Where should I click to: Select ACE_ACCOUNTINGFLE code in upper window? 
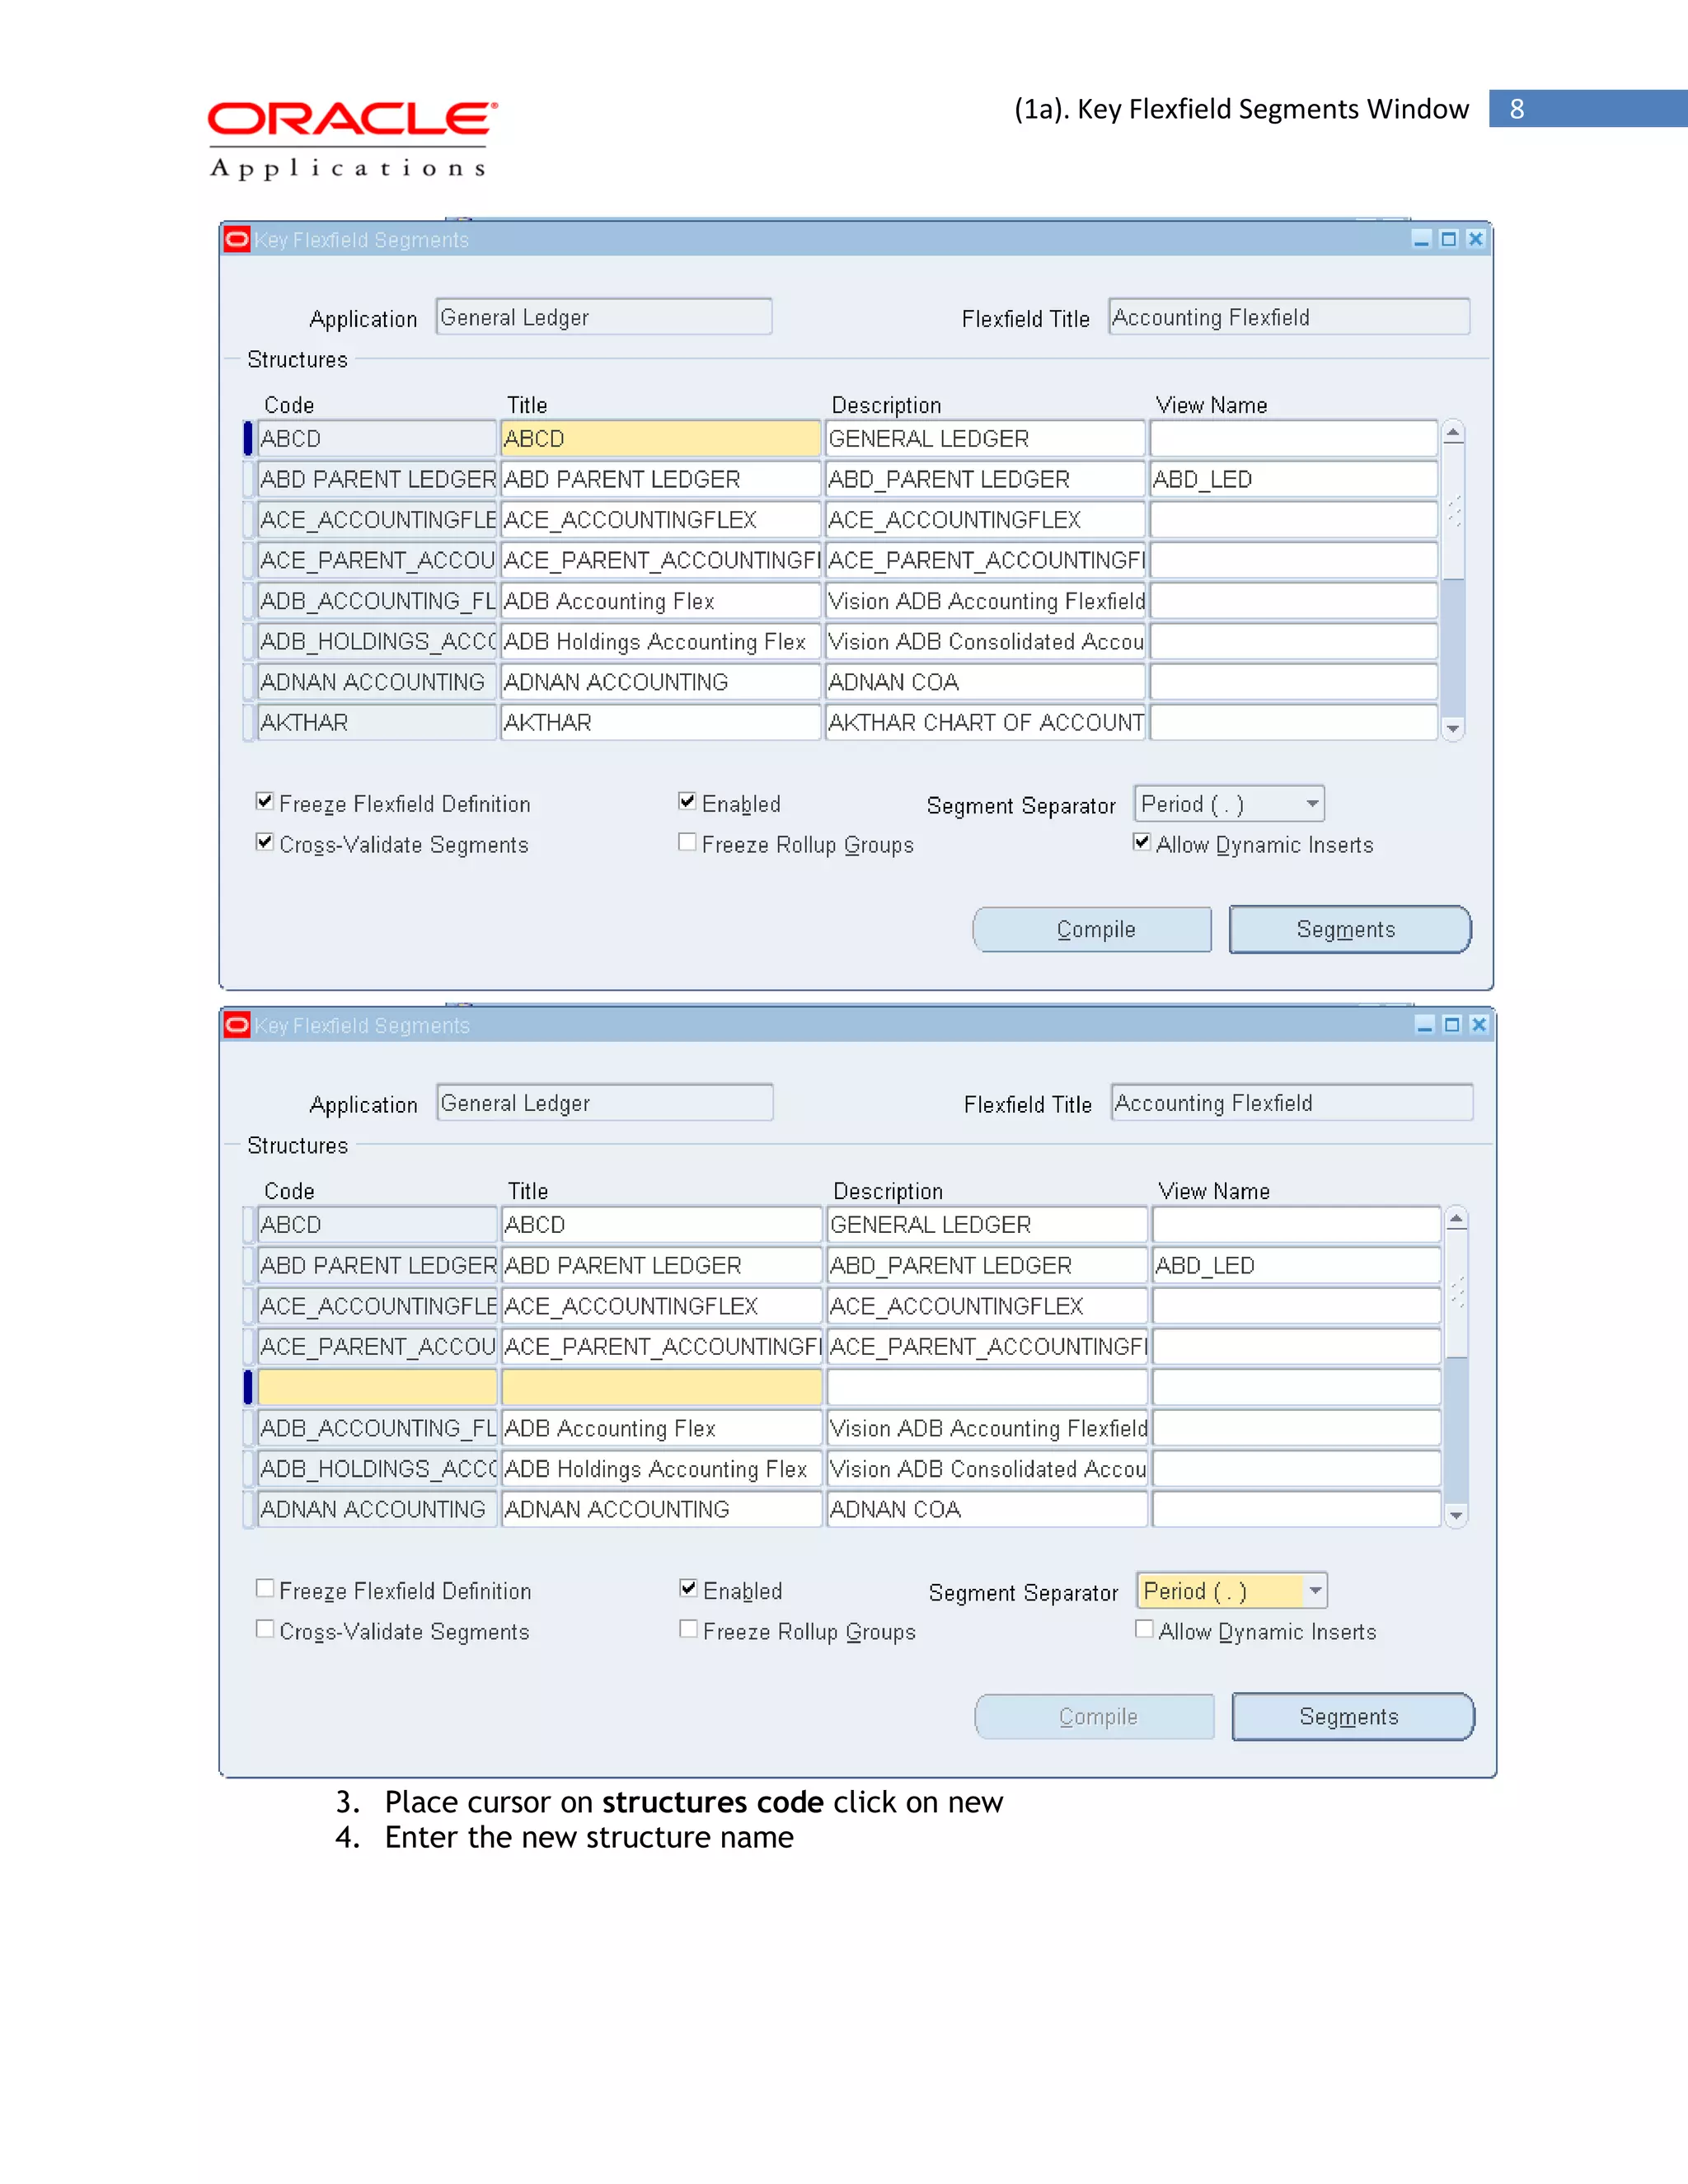coord(376,520)
